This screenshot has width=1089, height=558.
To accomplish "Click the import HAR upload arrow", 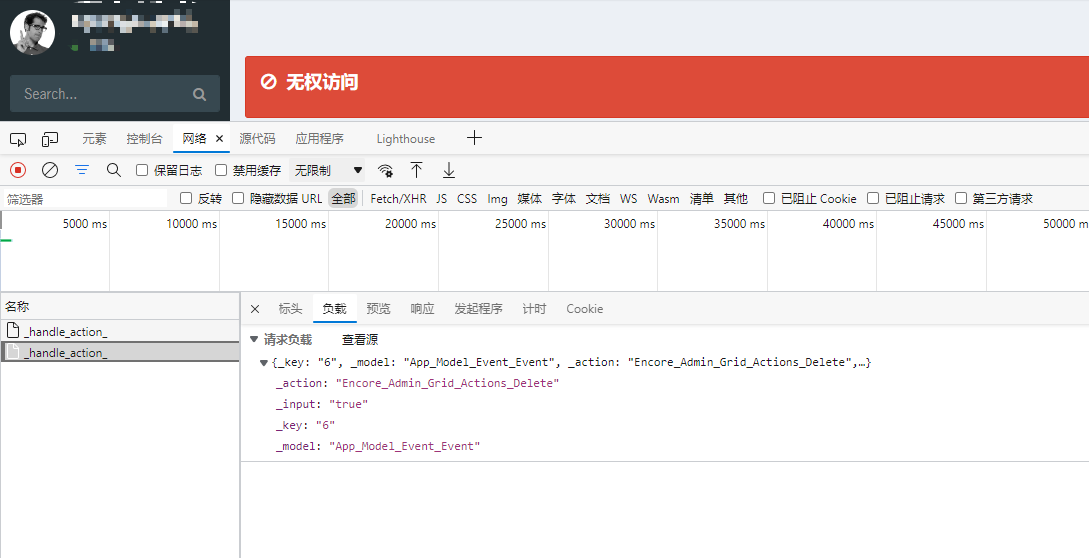I will 416,170.
